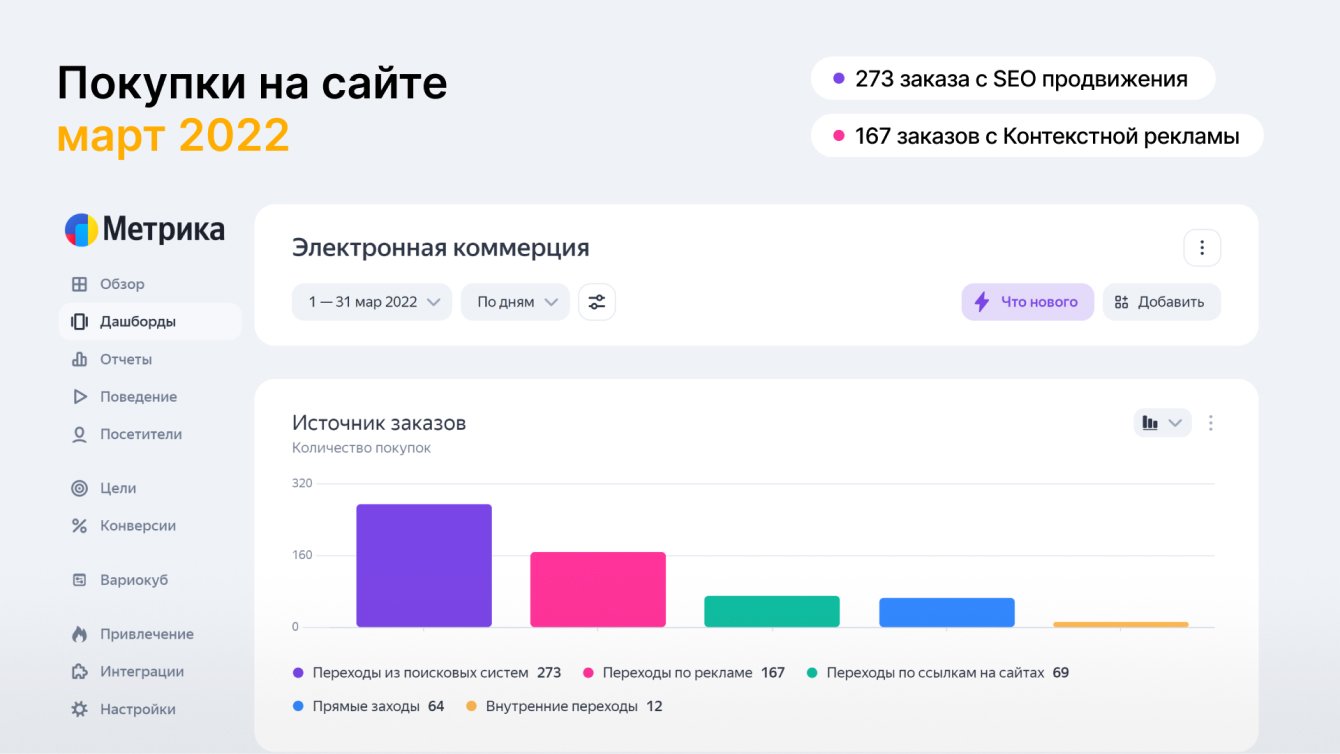Go to Отчеты
Screen dimensions: 1340x754
pyautogui.click(x=126, y=359)
